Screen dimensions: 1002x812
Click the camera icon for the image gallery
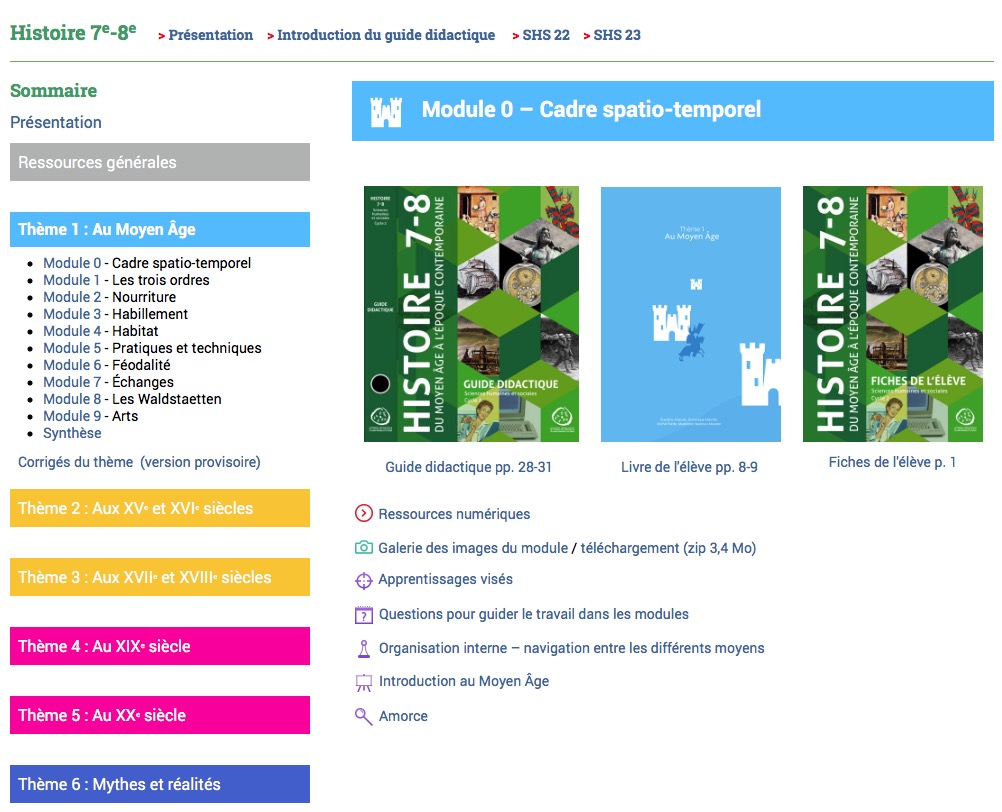(364, 548)
